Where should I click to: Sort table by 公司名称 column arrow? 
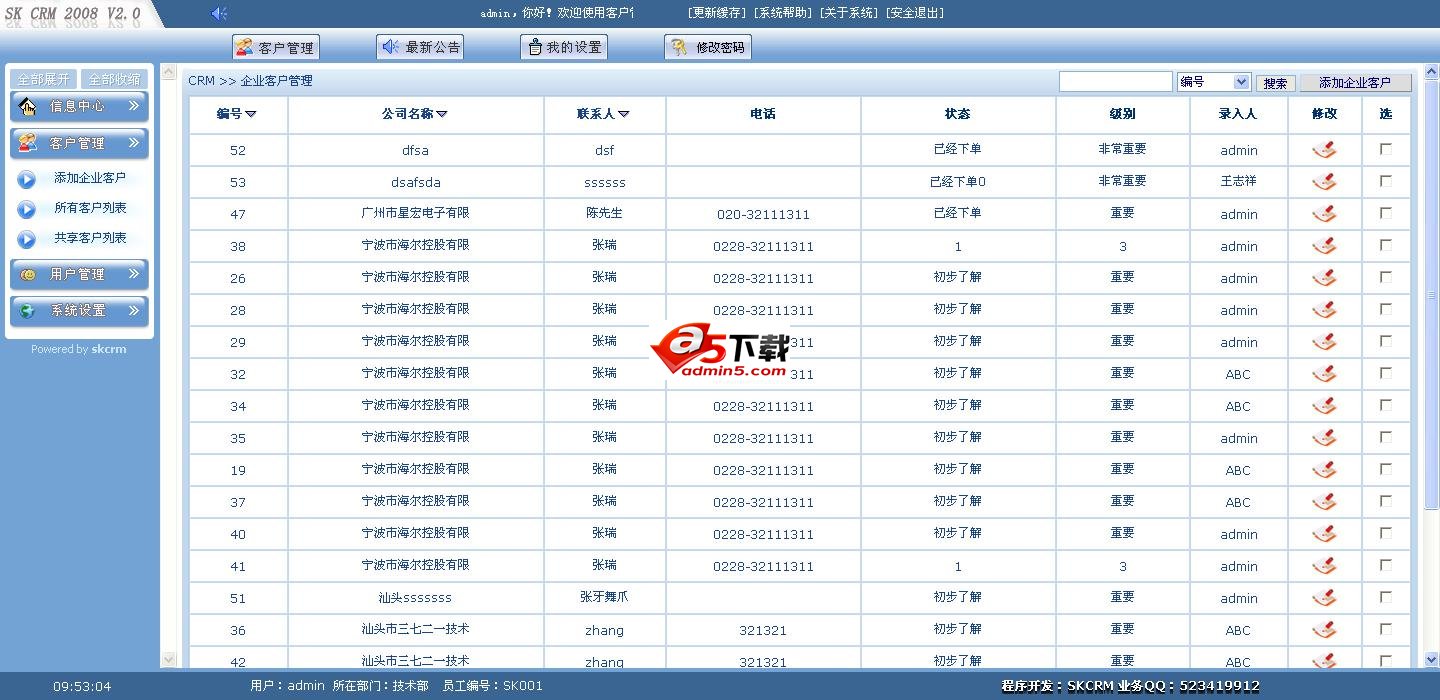(442, 114)
